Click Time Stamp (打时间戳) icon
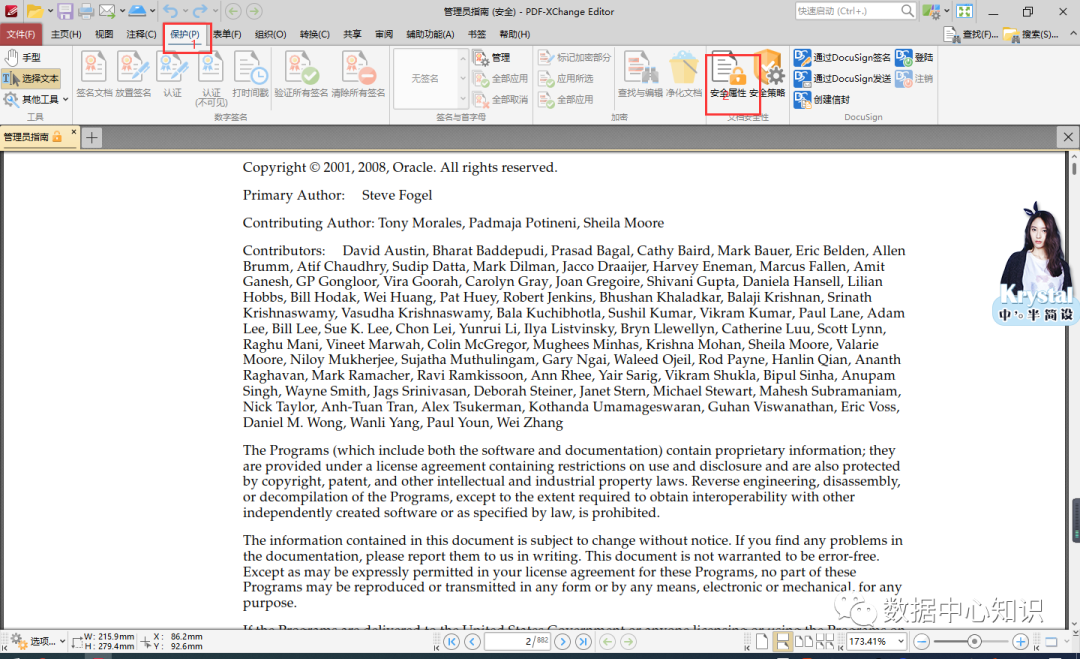Viewport: 1080px width, 659px height. [x=250, y=74]
